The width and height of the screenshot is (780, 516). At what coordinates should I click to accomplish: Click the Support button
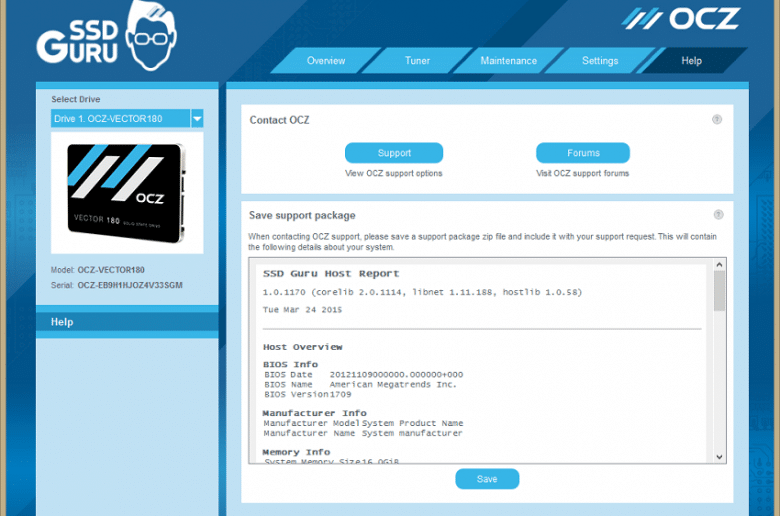coord(394,153)
